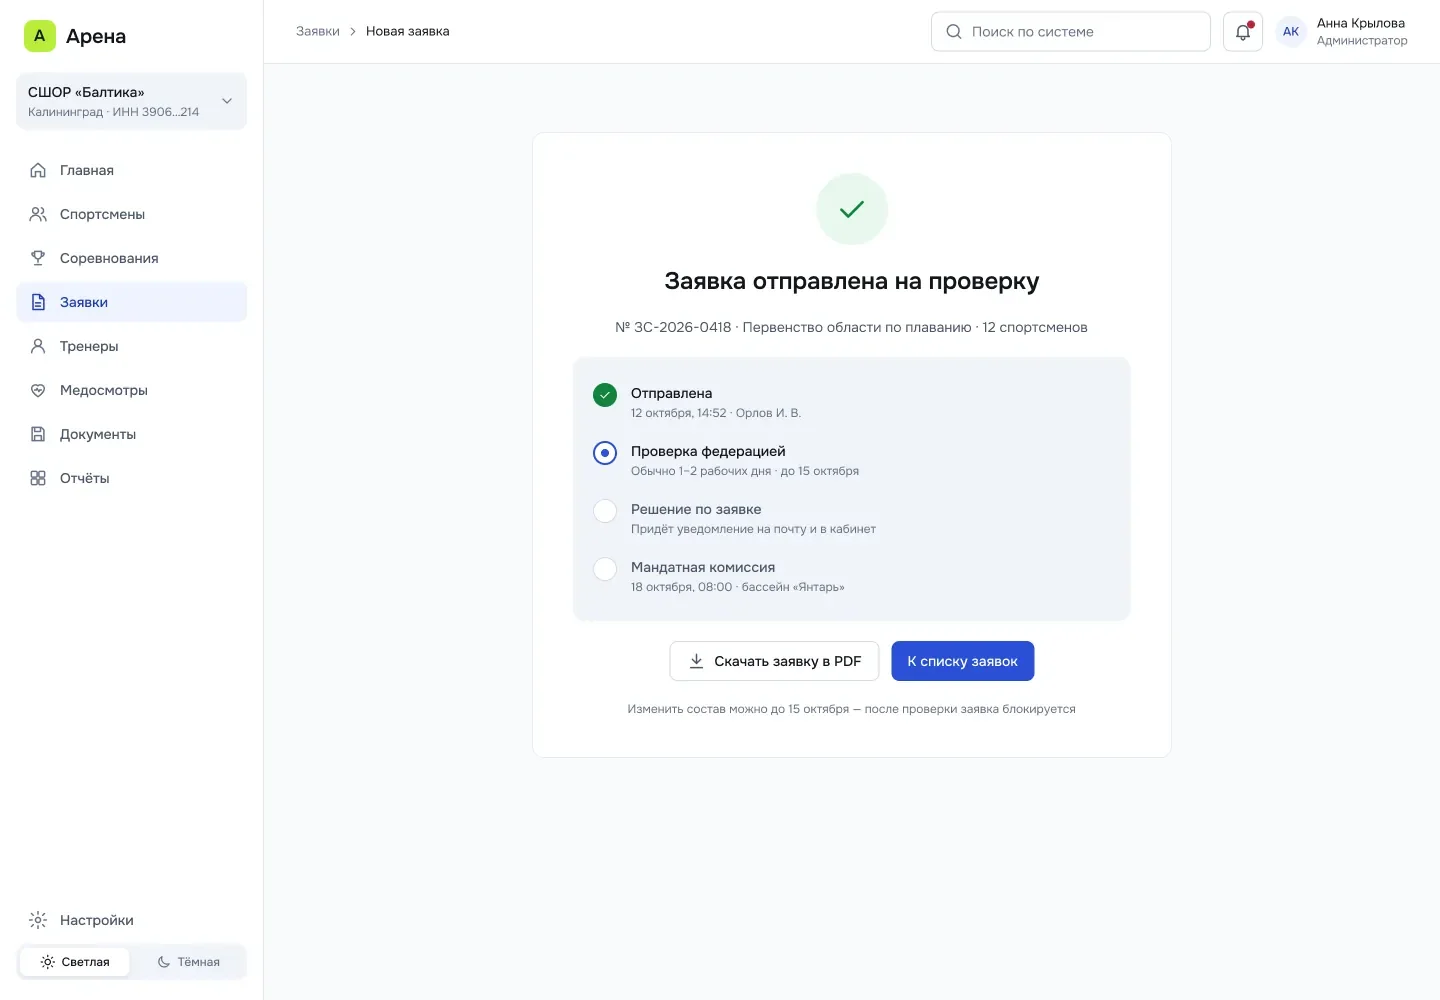Select the Проверка федерацией step radio
Viewport: 1440px width, 1000px height.
[x=605, y=453]
